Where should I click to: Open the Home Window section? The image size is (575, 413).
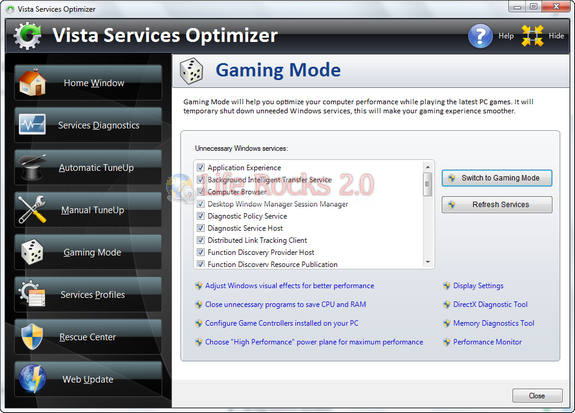(x=88, y=83)
